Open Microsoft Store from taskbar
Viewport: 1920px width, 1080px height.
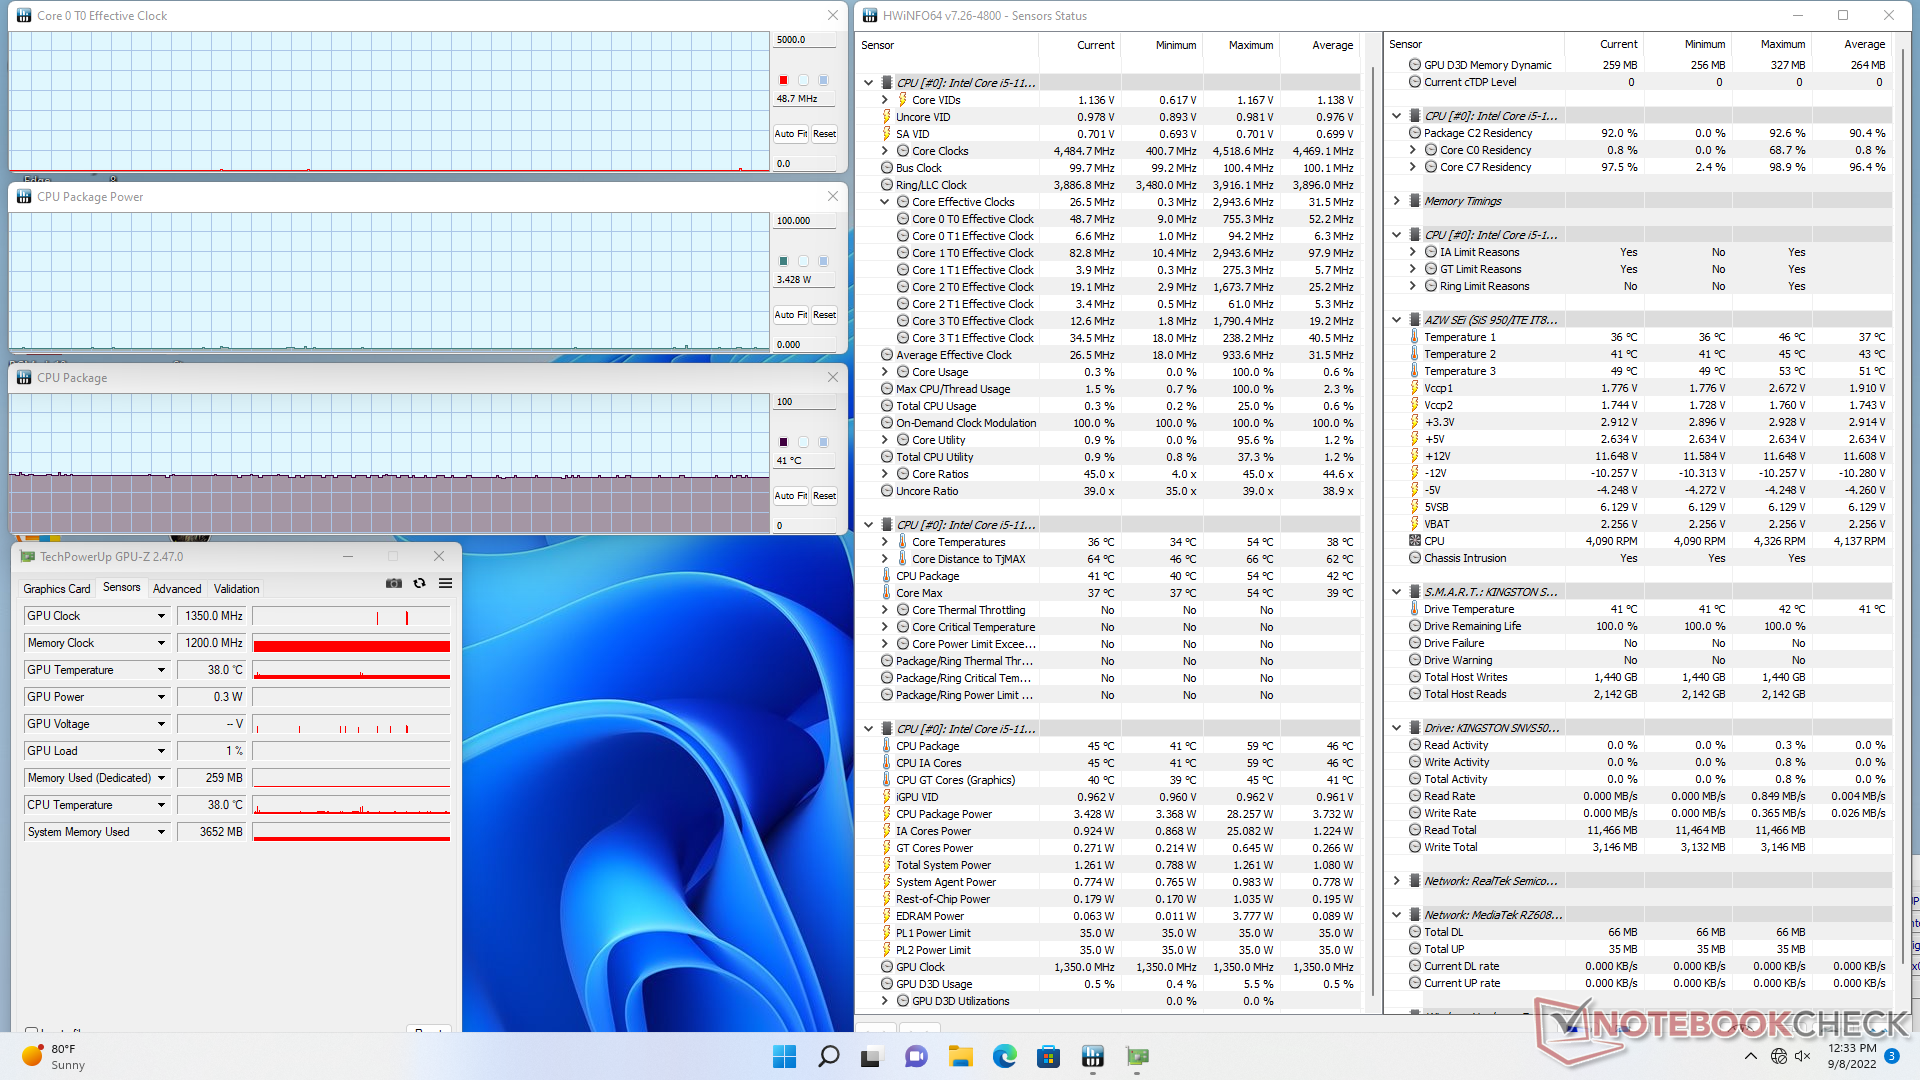point(1048,1056)
